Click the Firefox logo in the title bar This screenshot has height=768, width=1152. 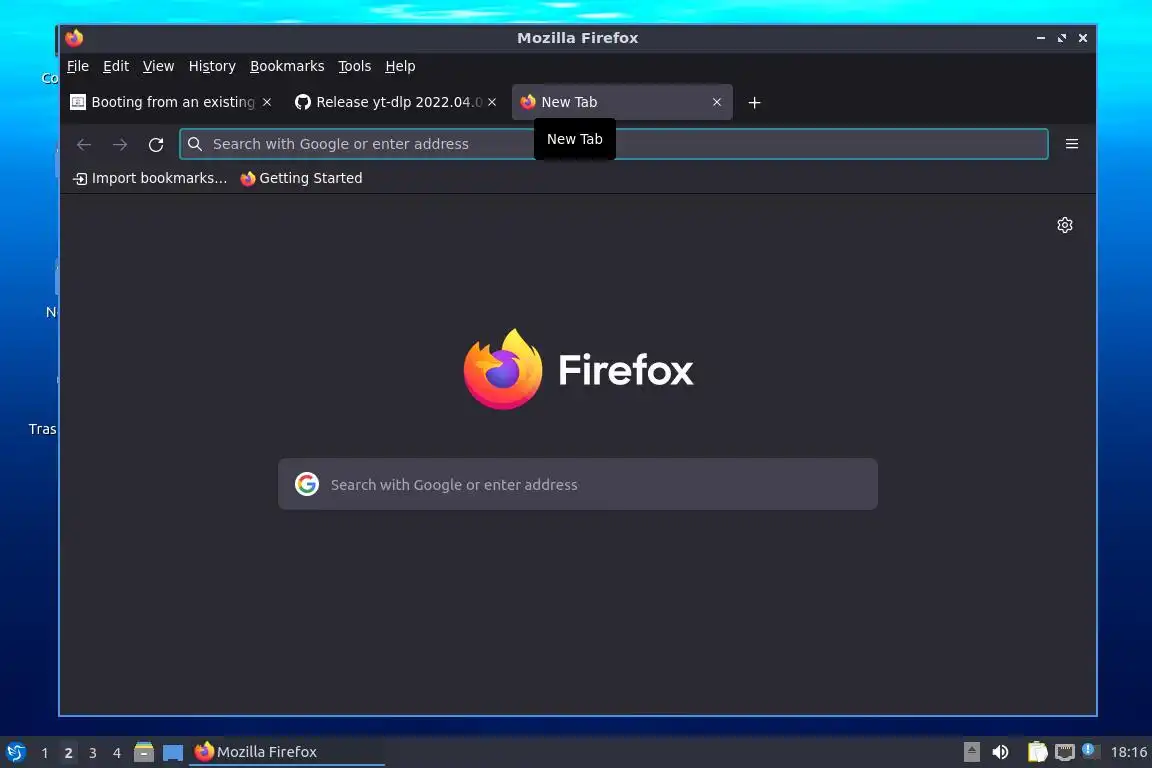[x=74, y=37]
